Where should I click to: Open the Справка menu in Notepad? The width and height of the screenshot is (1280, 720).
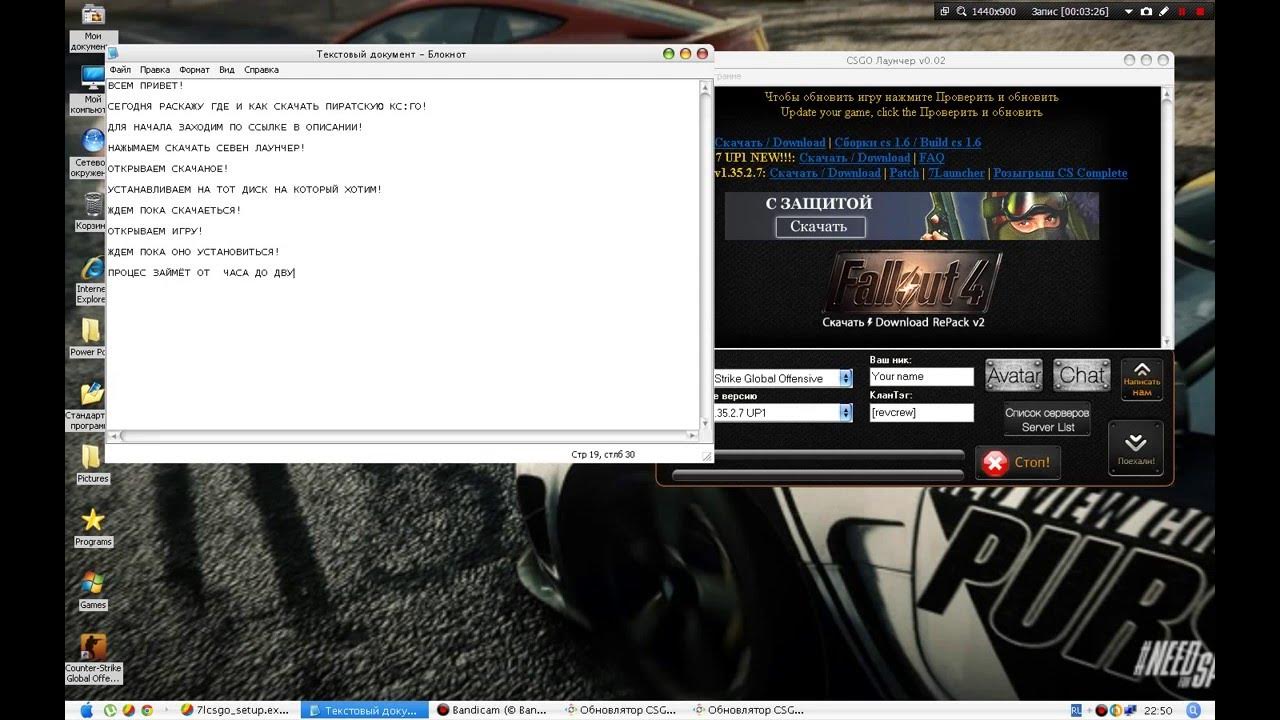coord(261,70)
